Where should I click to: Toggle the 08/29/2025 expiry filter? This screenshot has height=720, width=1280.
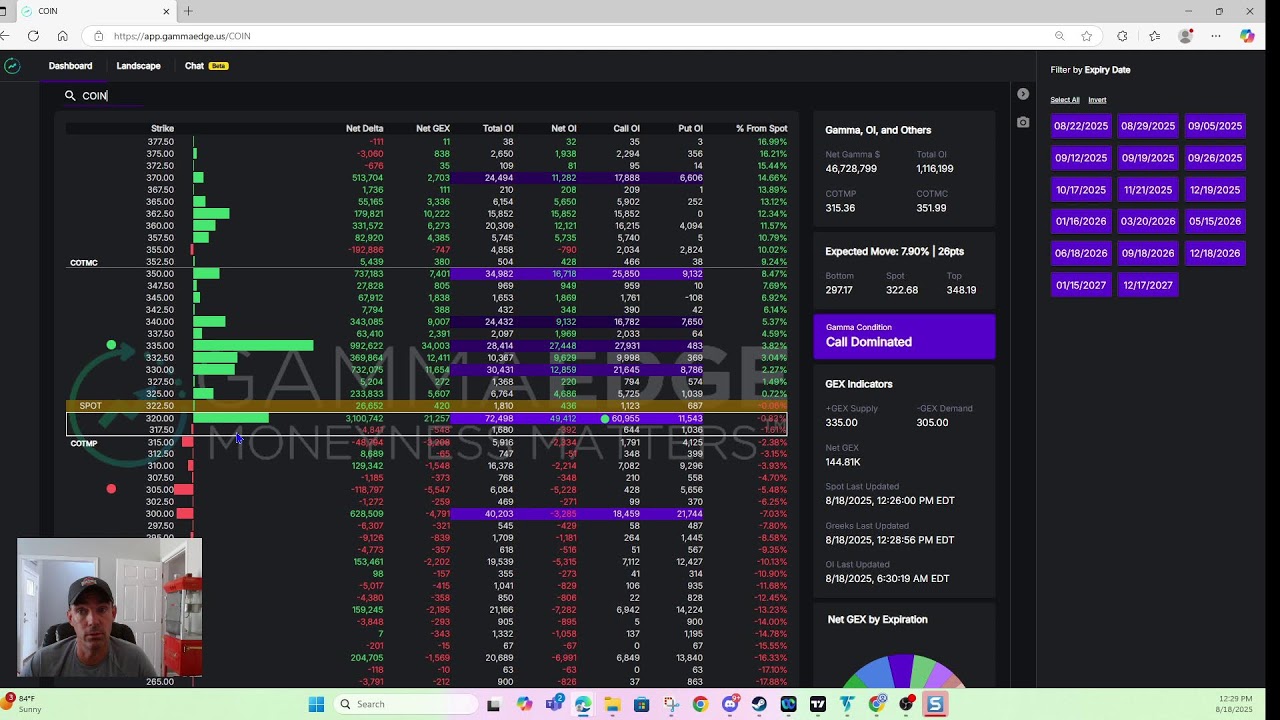[1148, 126]
